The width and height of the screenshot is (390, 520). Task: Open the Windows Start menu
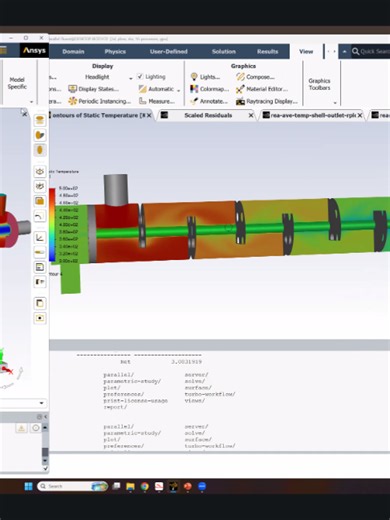pos(29,486)
